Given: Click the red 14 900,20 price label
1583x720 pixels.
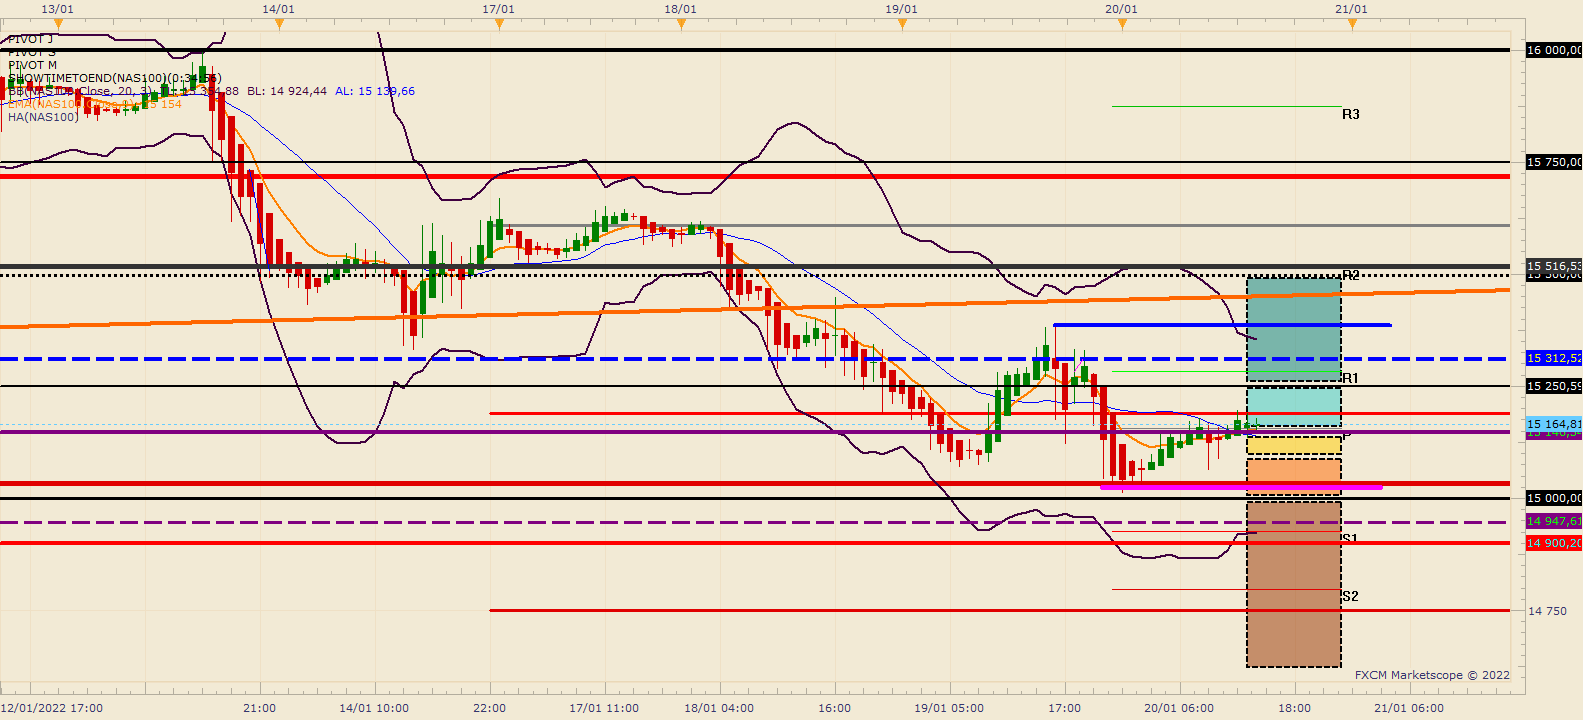Looking at the screenshot, I should click(x=1554, y=543).
